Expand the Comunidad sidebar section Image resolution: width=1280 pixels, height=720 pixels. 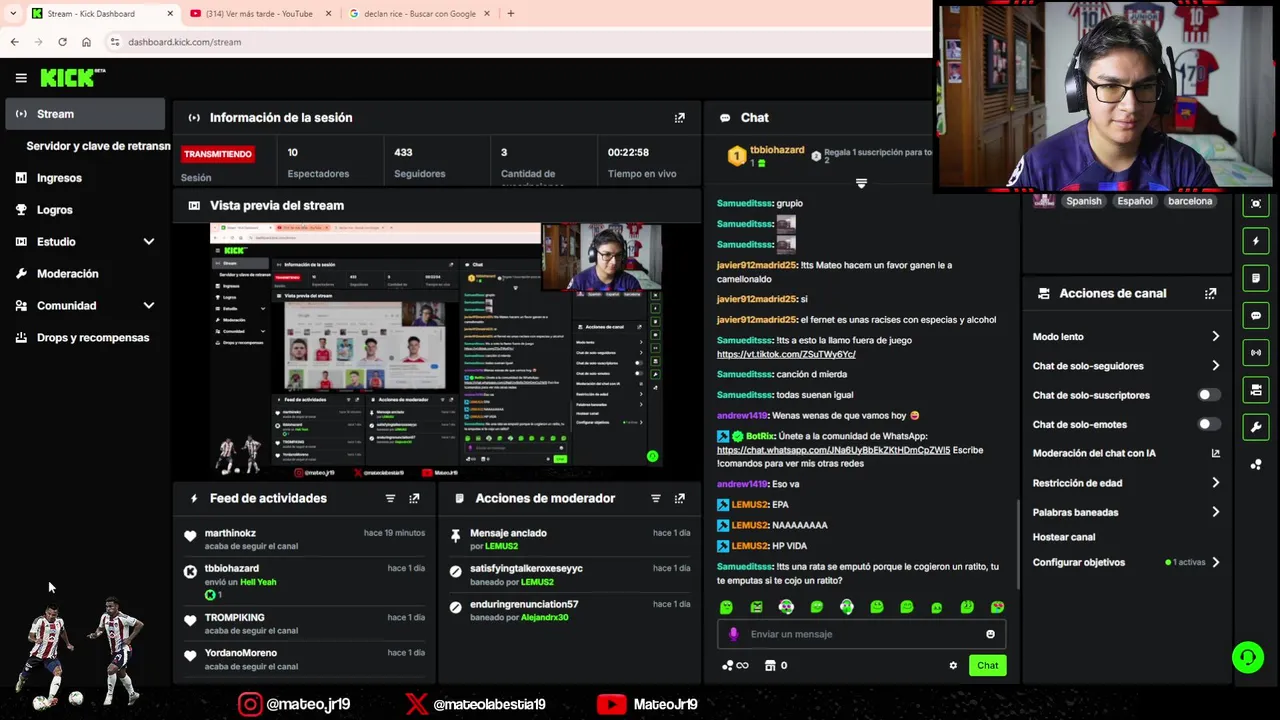(149, 306)
